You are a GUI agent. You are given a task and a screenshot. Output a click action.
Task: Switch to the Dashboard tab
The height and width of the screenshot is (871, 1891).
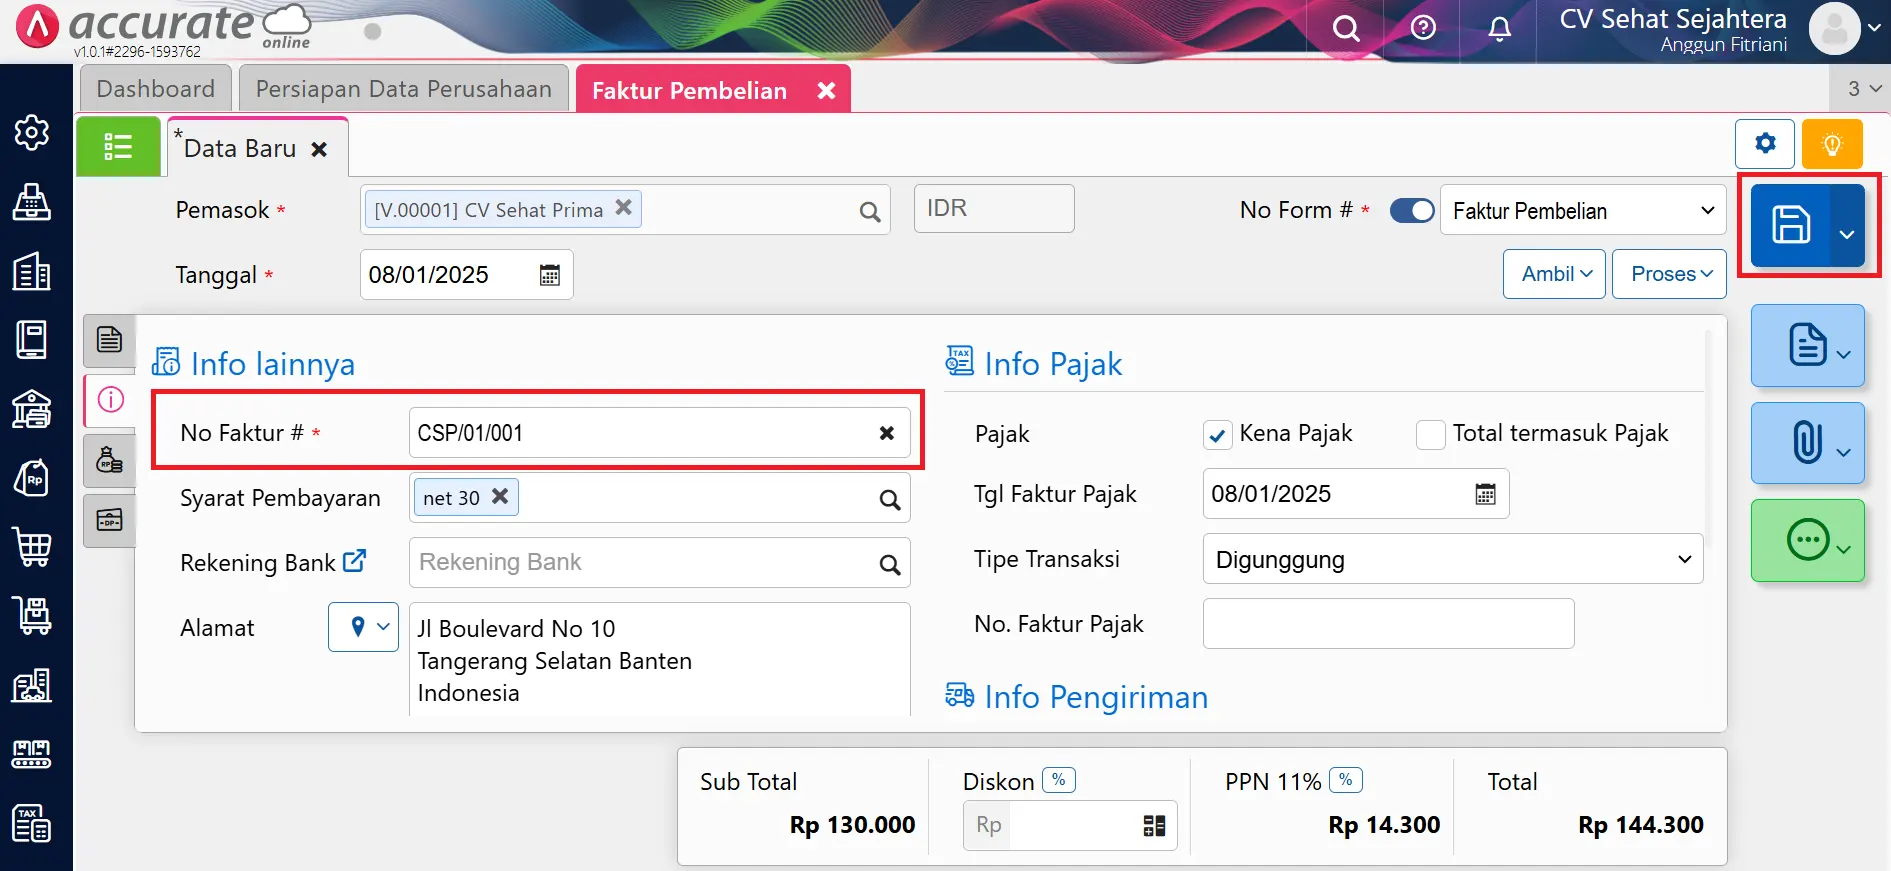(x=156, y=89)
